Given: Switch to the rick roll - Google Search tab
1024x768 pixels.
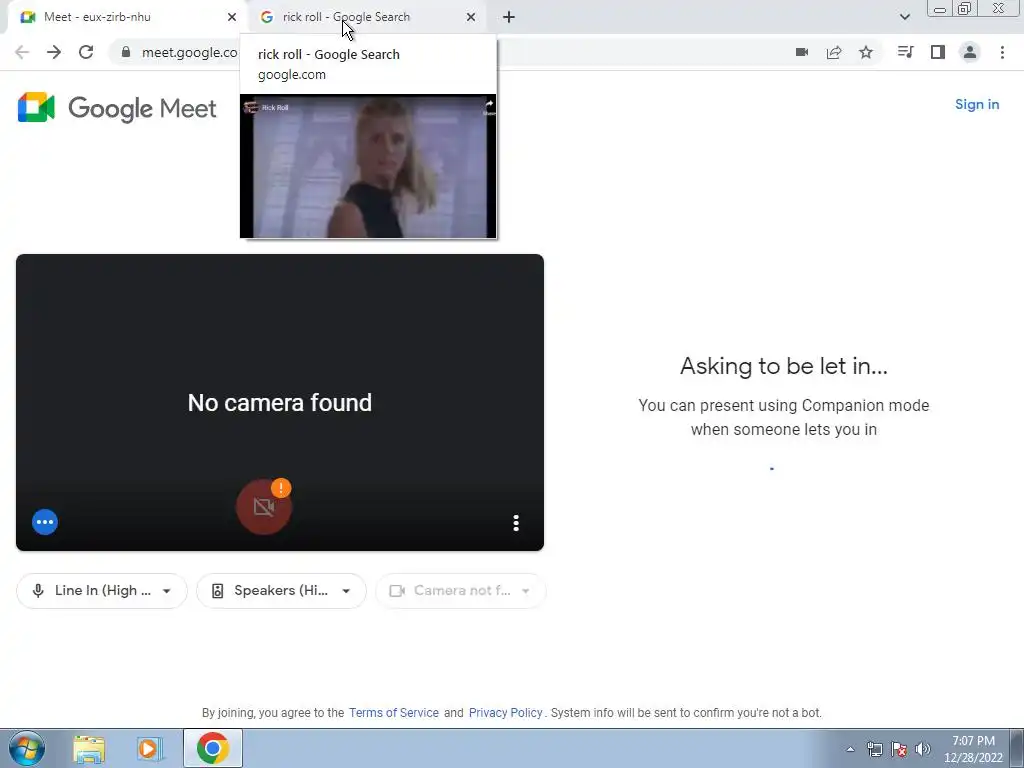Looking at the screenshot, I should tap(368, 17).
